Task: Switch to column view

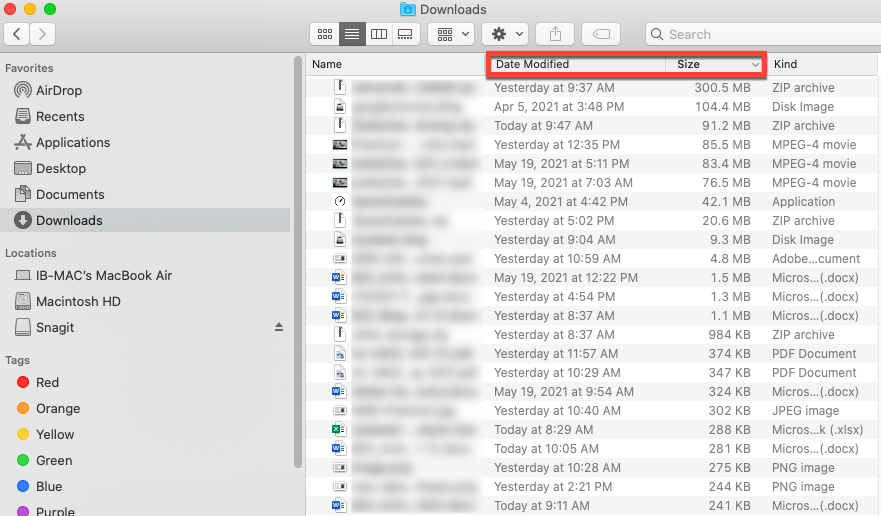Action: (379, 34)
